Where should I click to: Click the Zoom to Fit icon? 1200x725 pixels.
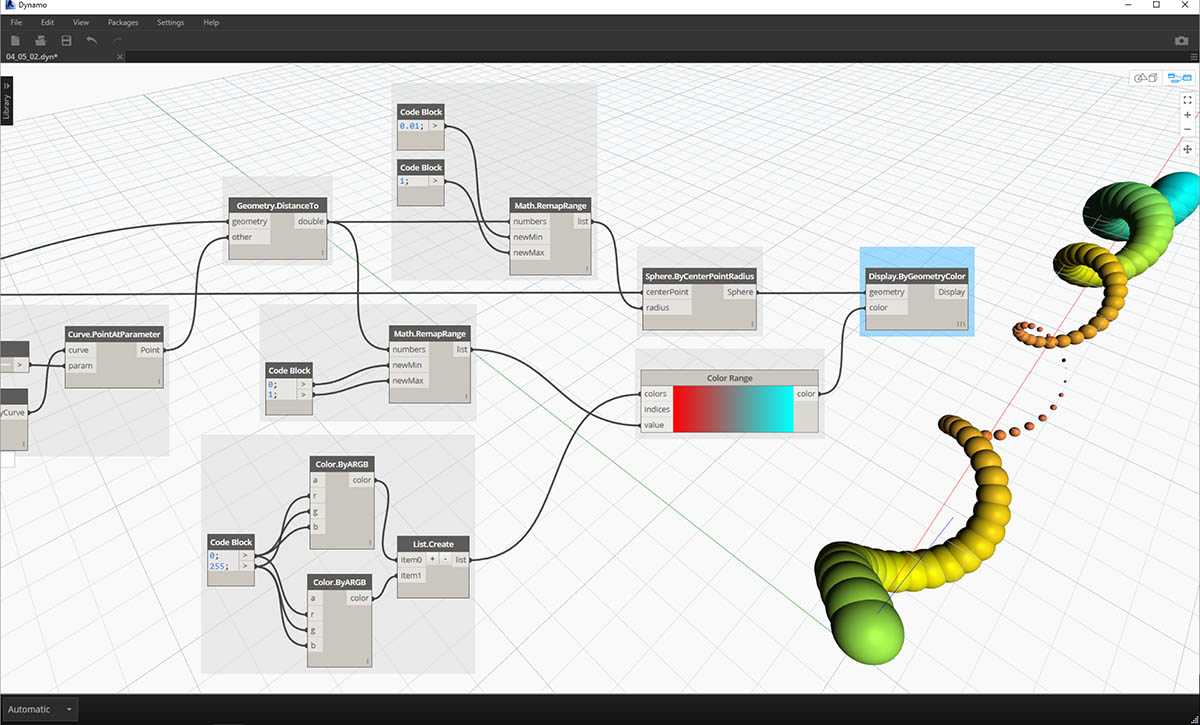(1187, 100)
